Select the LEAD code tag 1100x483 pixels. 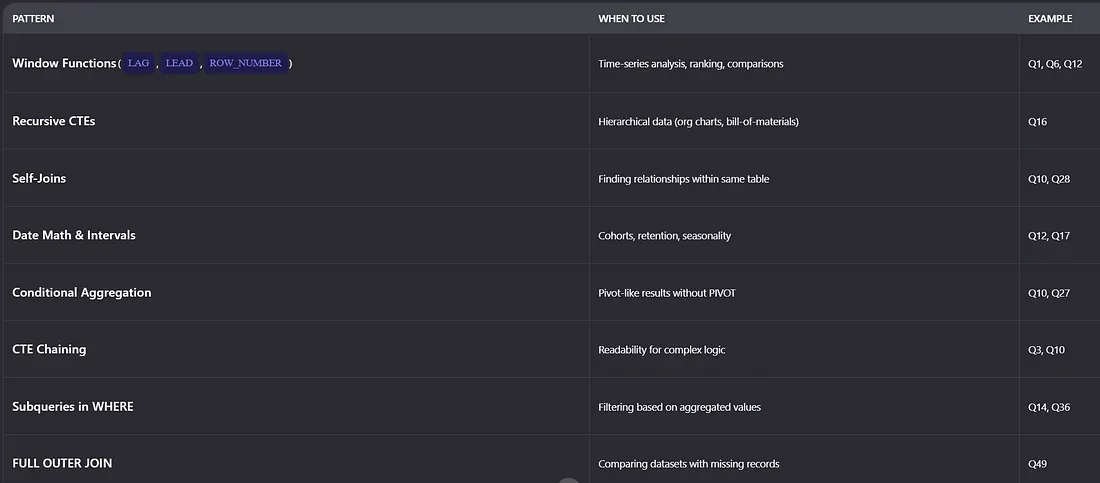click(179, 64)
